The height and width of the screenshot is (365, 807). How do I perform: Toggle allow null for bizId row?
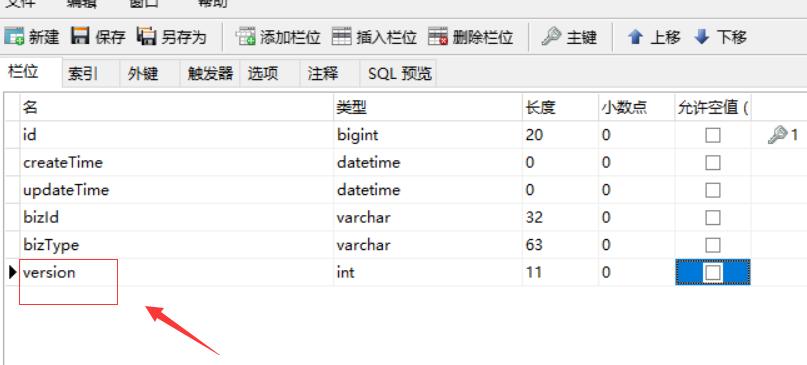click(712, 217)
